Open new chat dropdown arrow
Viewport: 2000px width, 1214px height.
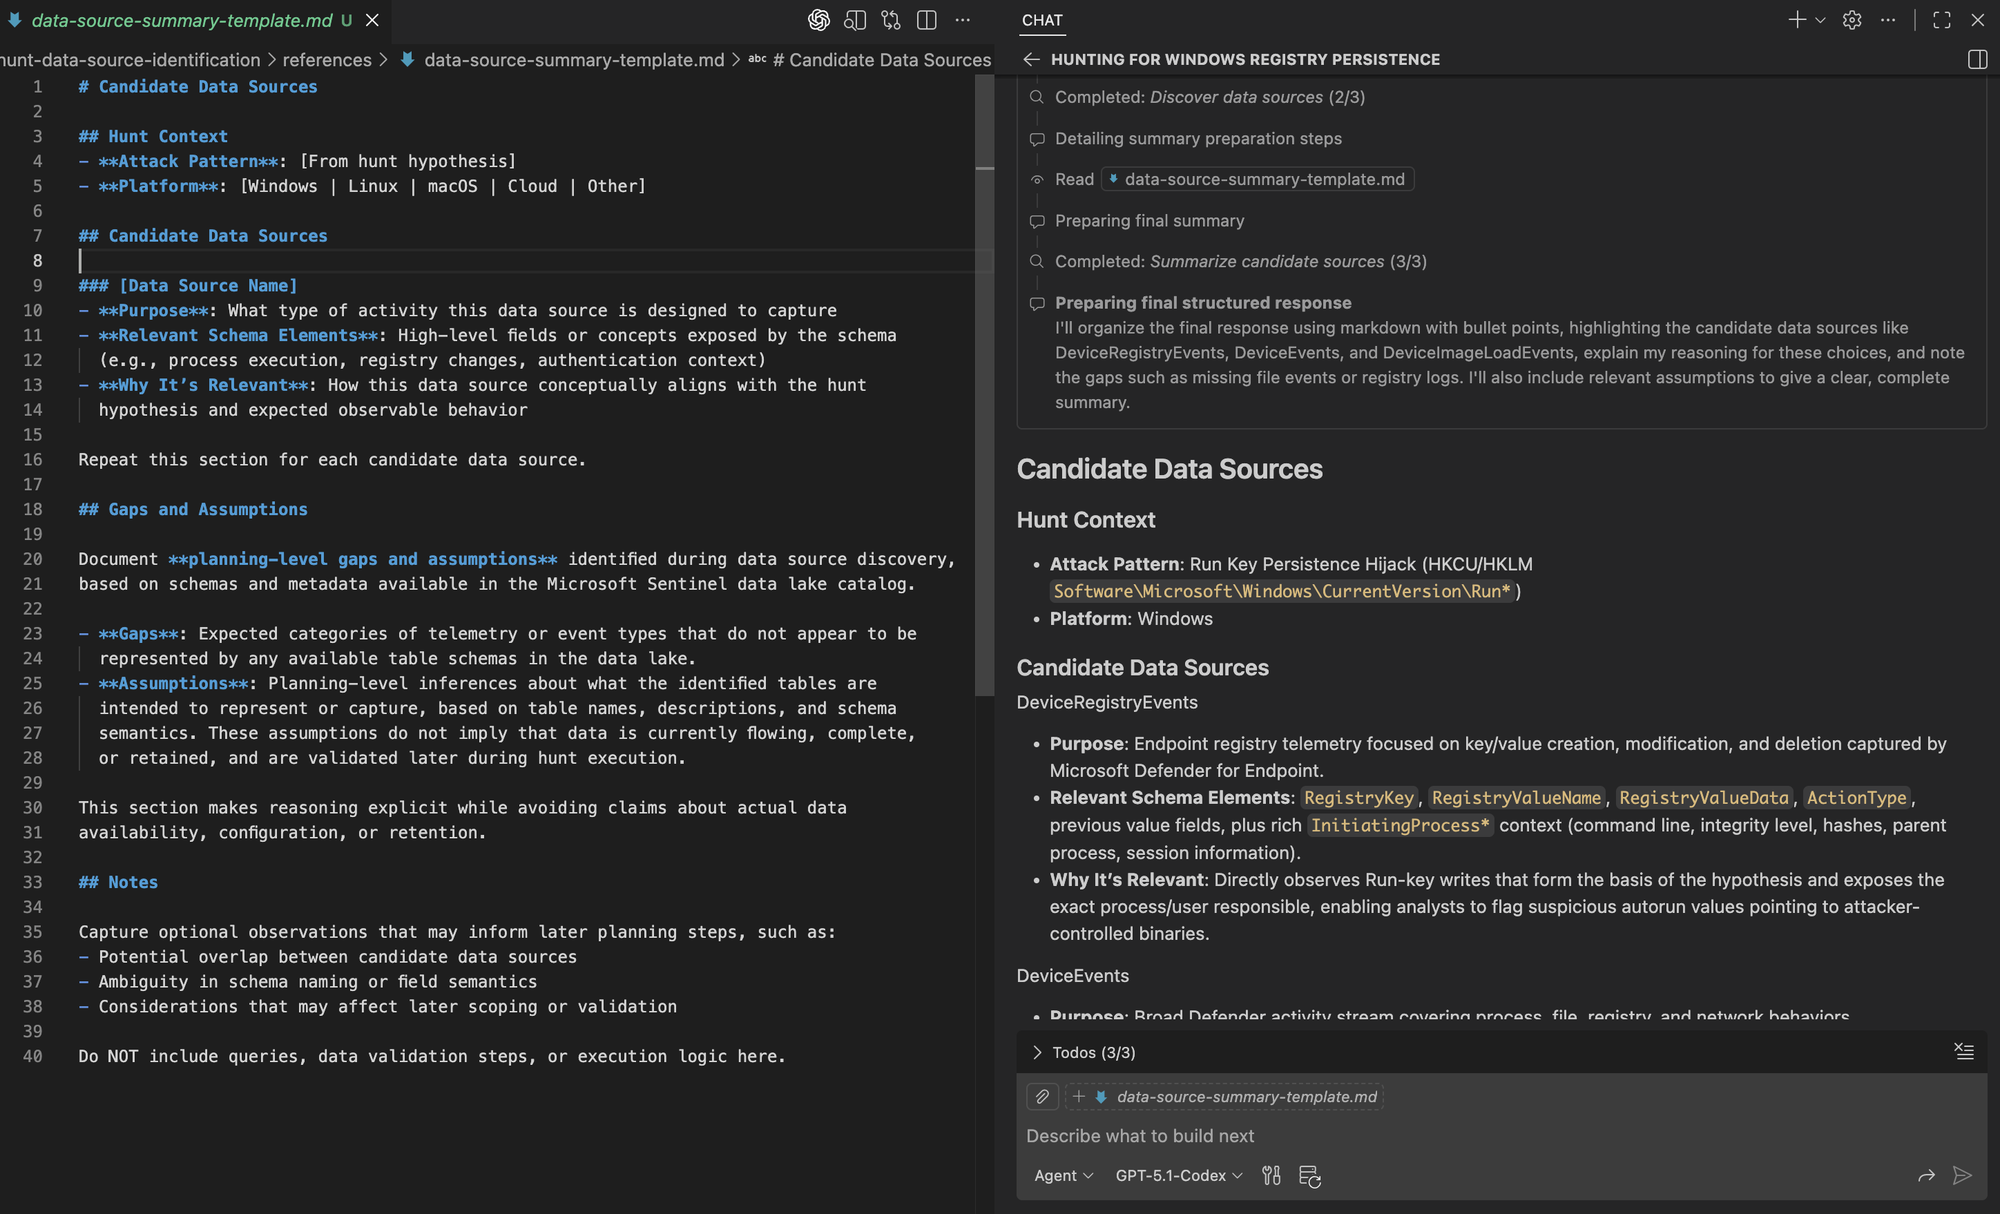click(x=1821, y=20)
